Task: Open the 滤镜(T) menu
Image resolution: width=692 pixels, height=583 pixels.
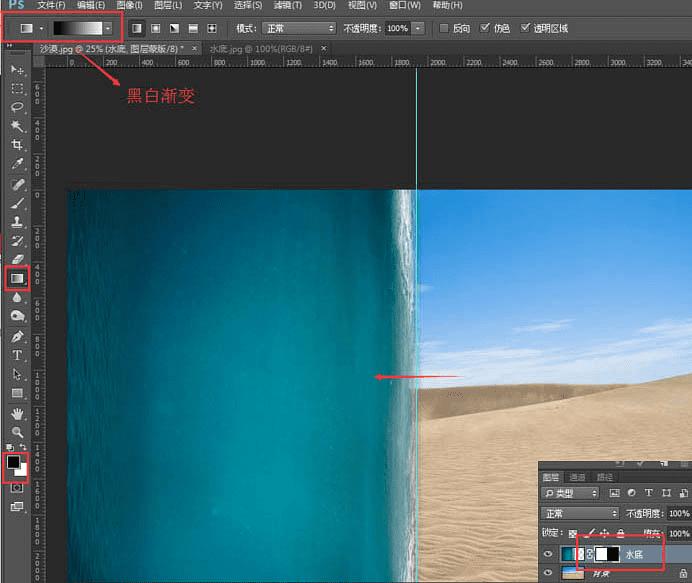Action: click(288, 5)
